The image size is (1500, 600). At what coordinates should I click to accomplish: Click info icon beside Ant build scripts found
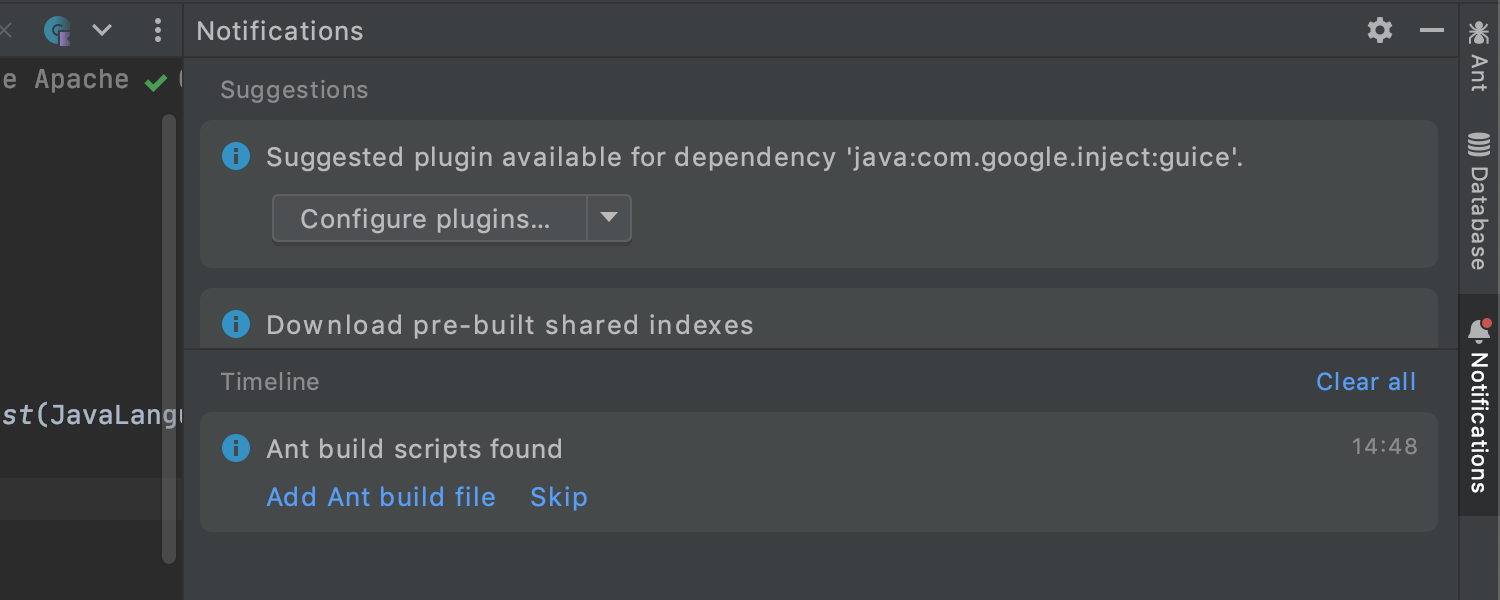[235, 448]
